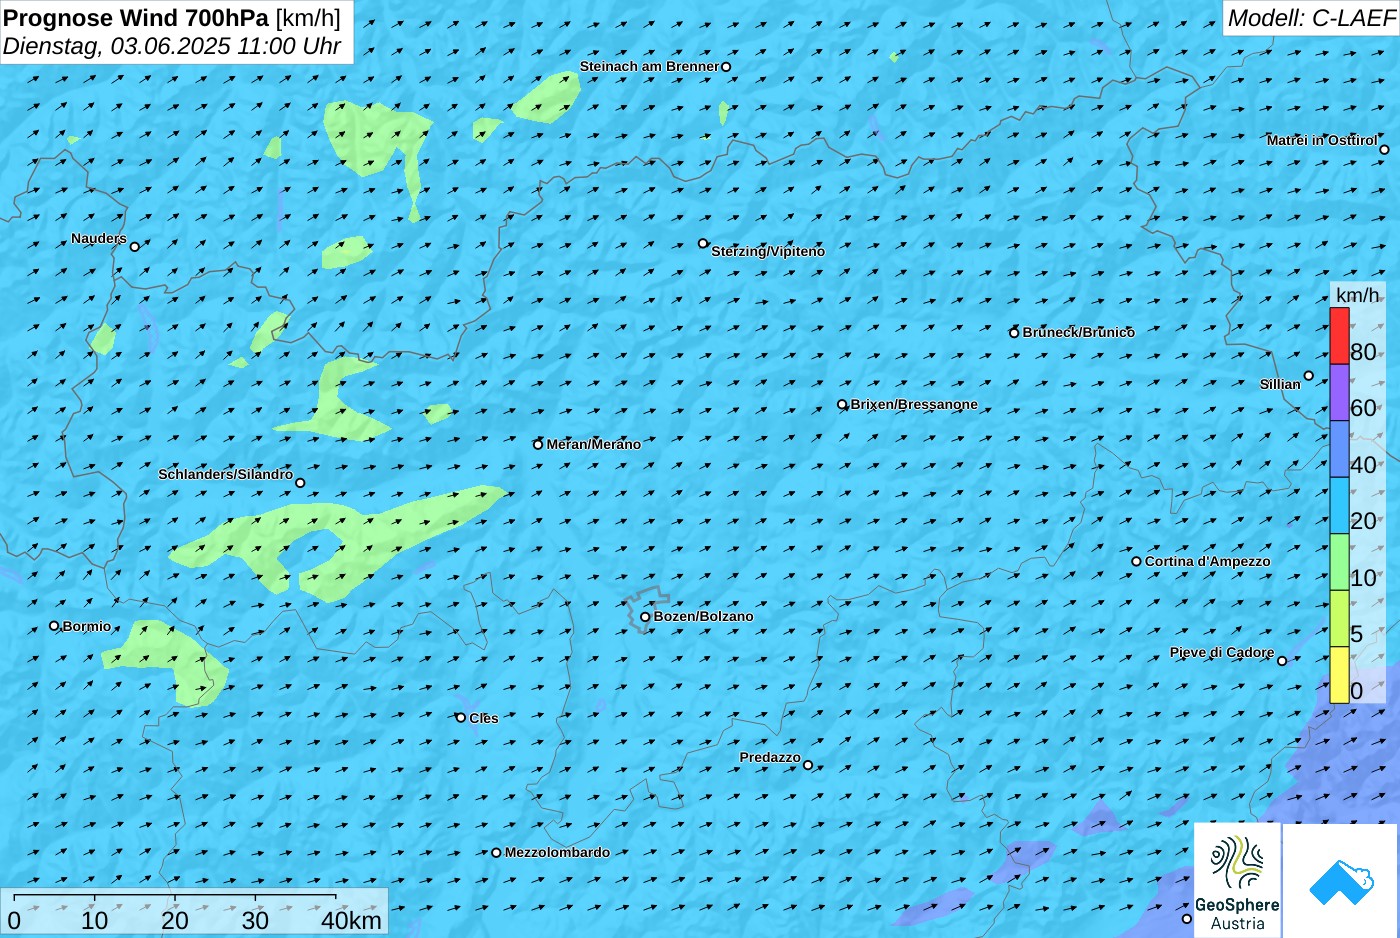Click the Predazzo city marker
This screenshot has width=1400, height=938.
click(808, 765)
